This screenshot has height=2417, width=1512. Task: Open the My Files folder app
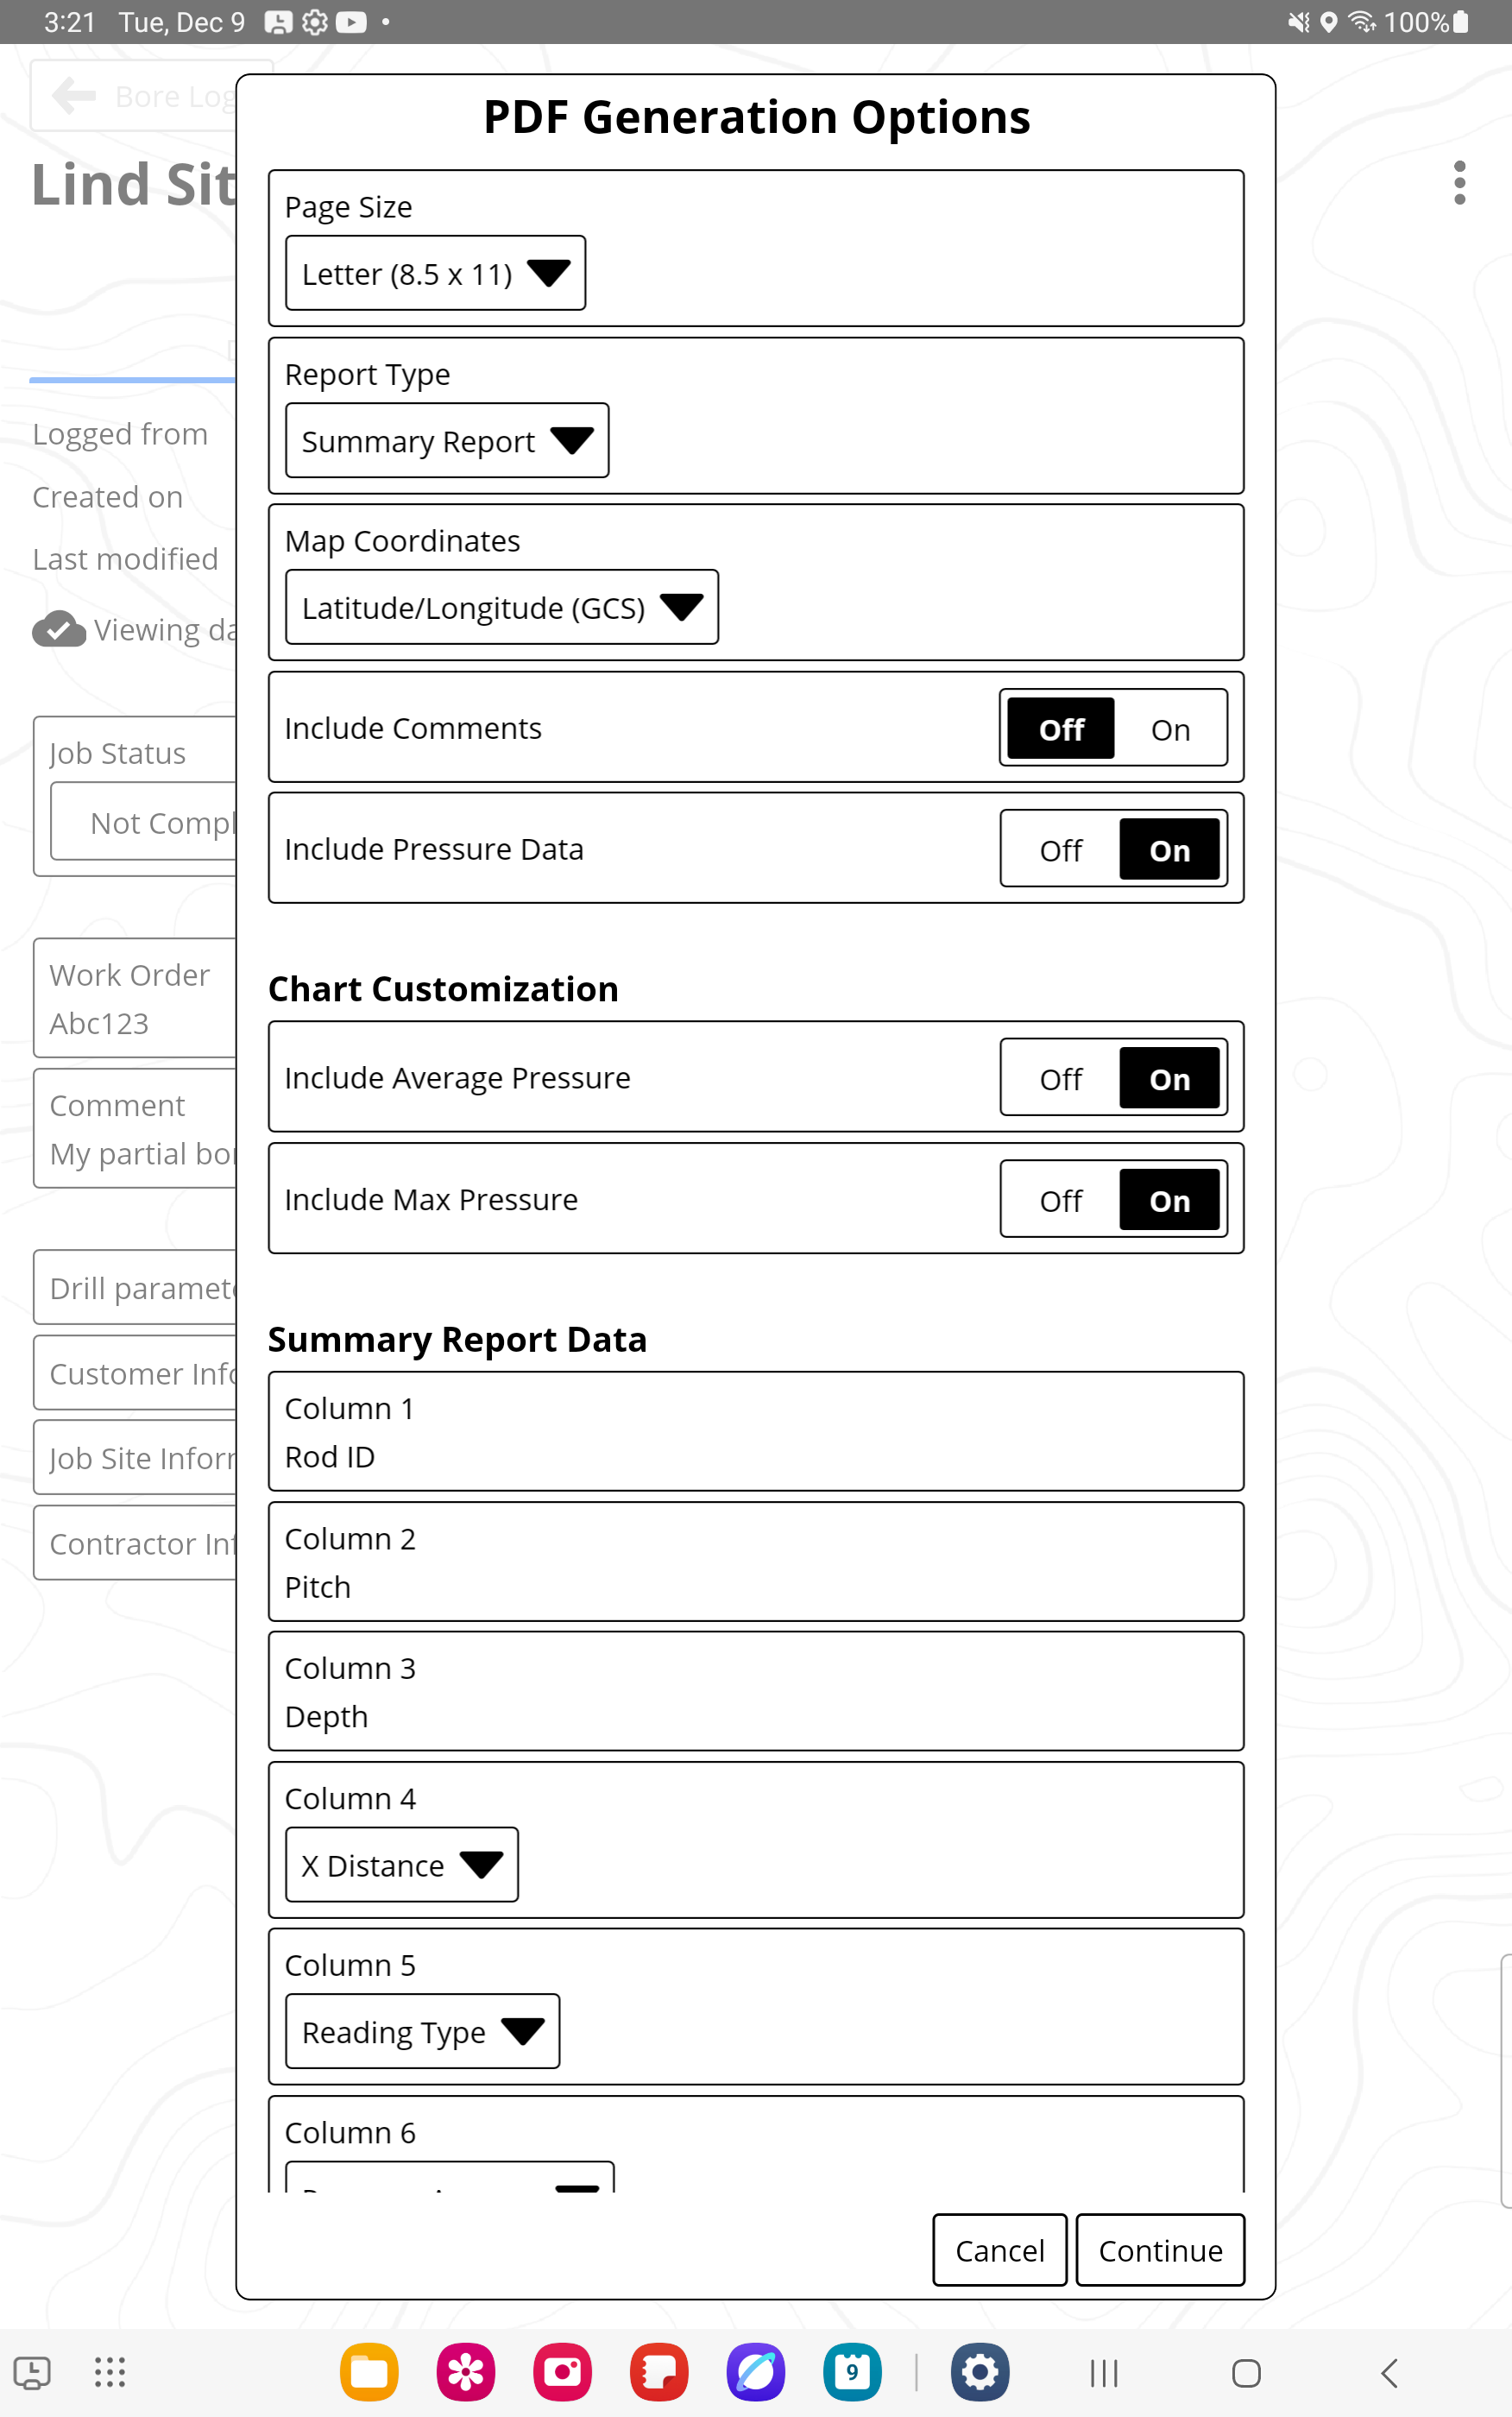(369, 2372)
